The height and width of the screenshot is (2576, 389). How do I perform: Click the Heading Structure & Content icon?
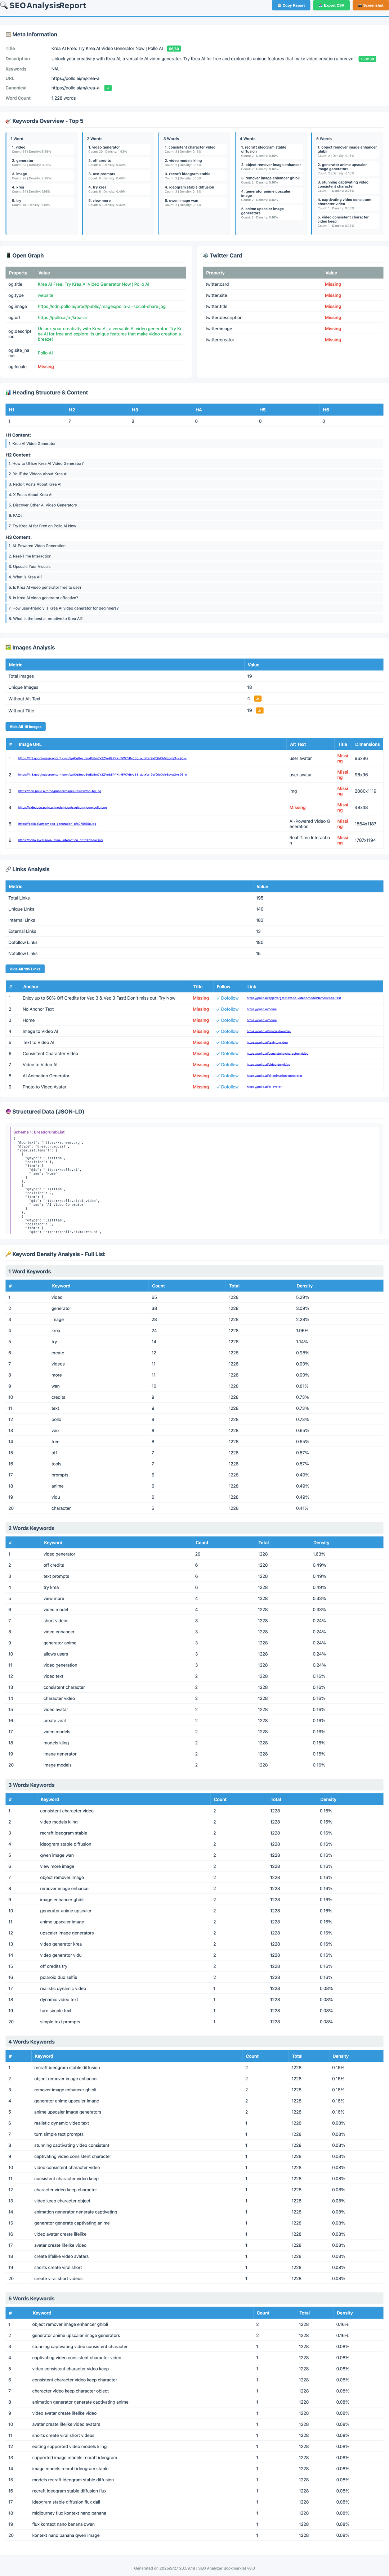pyautogui.click(x=8, y=393)
